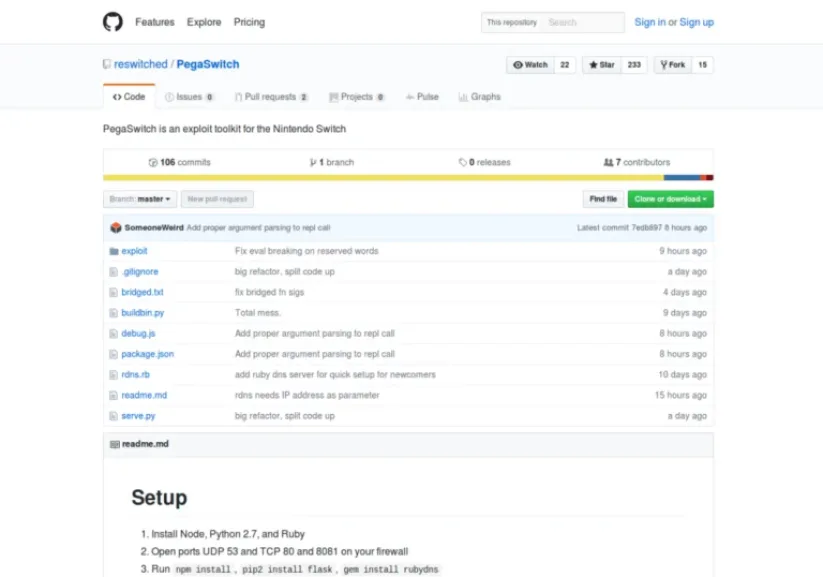The width and height of the screenshot is (823, 577).
Task: Fork the PegaSwitch repository
Action: point(671,64)
